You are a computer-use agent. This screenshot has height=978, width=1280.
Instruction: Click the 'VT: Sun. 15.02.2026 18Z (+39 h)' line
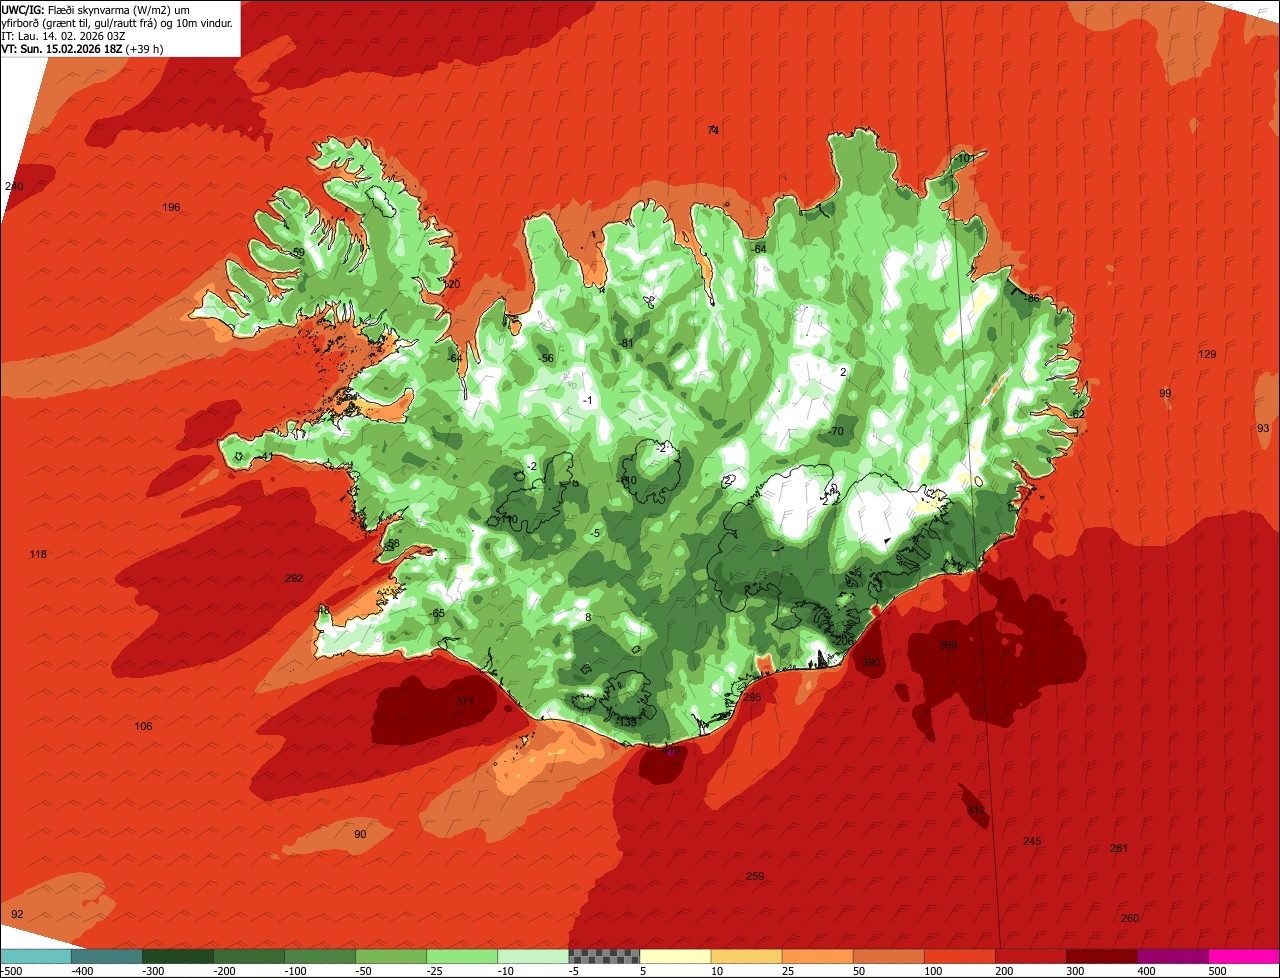[83, 48]
